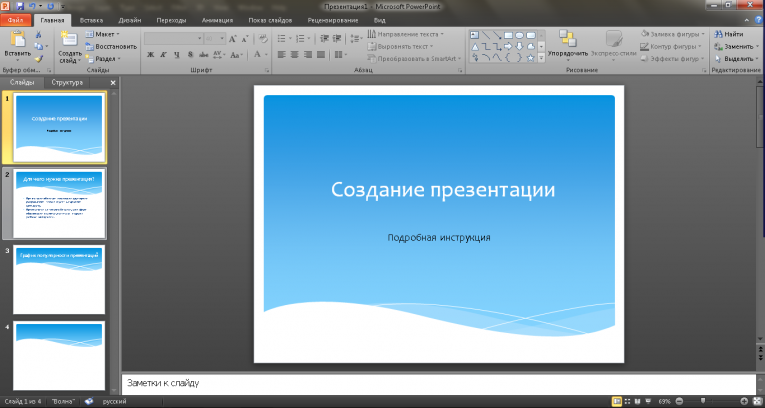
Task: Select the Format Painter brush icon
Action: [39, 59]
